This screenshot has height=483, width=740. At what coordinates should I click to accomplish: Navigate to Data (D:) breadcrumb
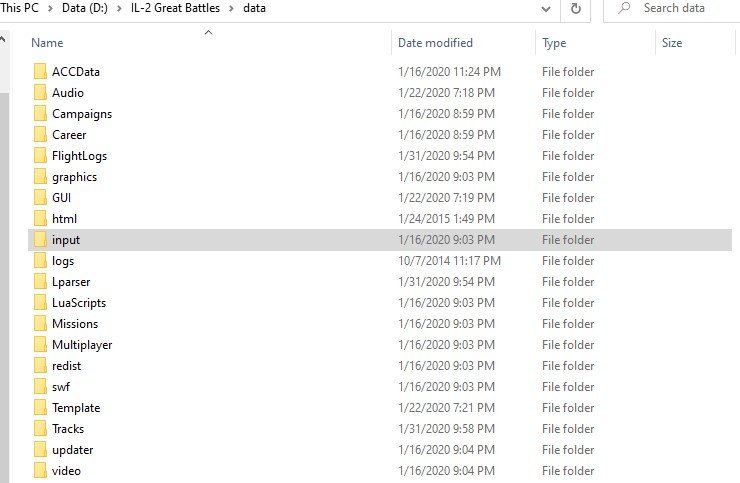85,8
